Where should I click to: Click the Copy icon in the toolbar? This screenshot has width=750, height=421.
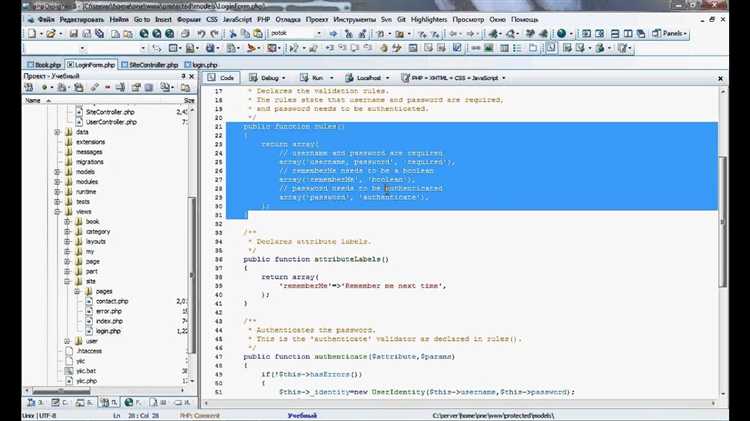245,33
